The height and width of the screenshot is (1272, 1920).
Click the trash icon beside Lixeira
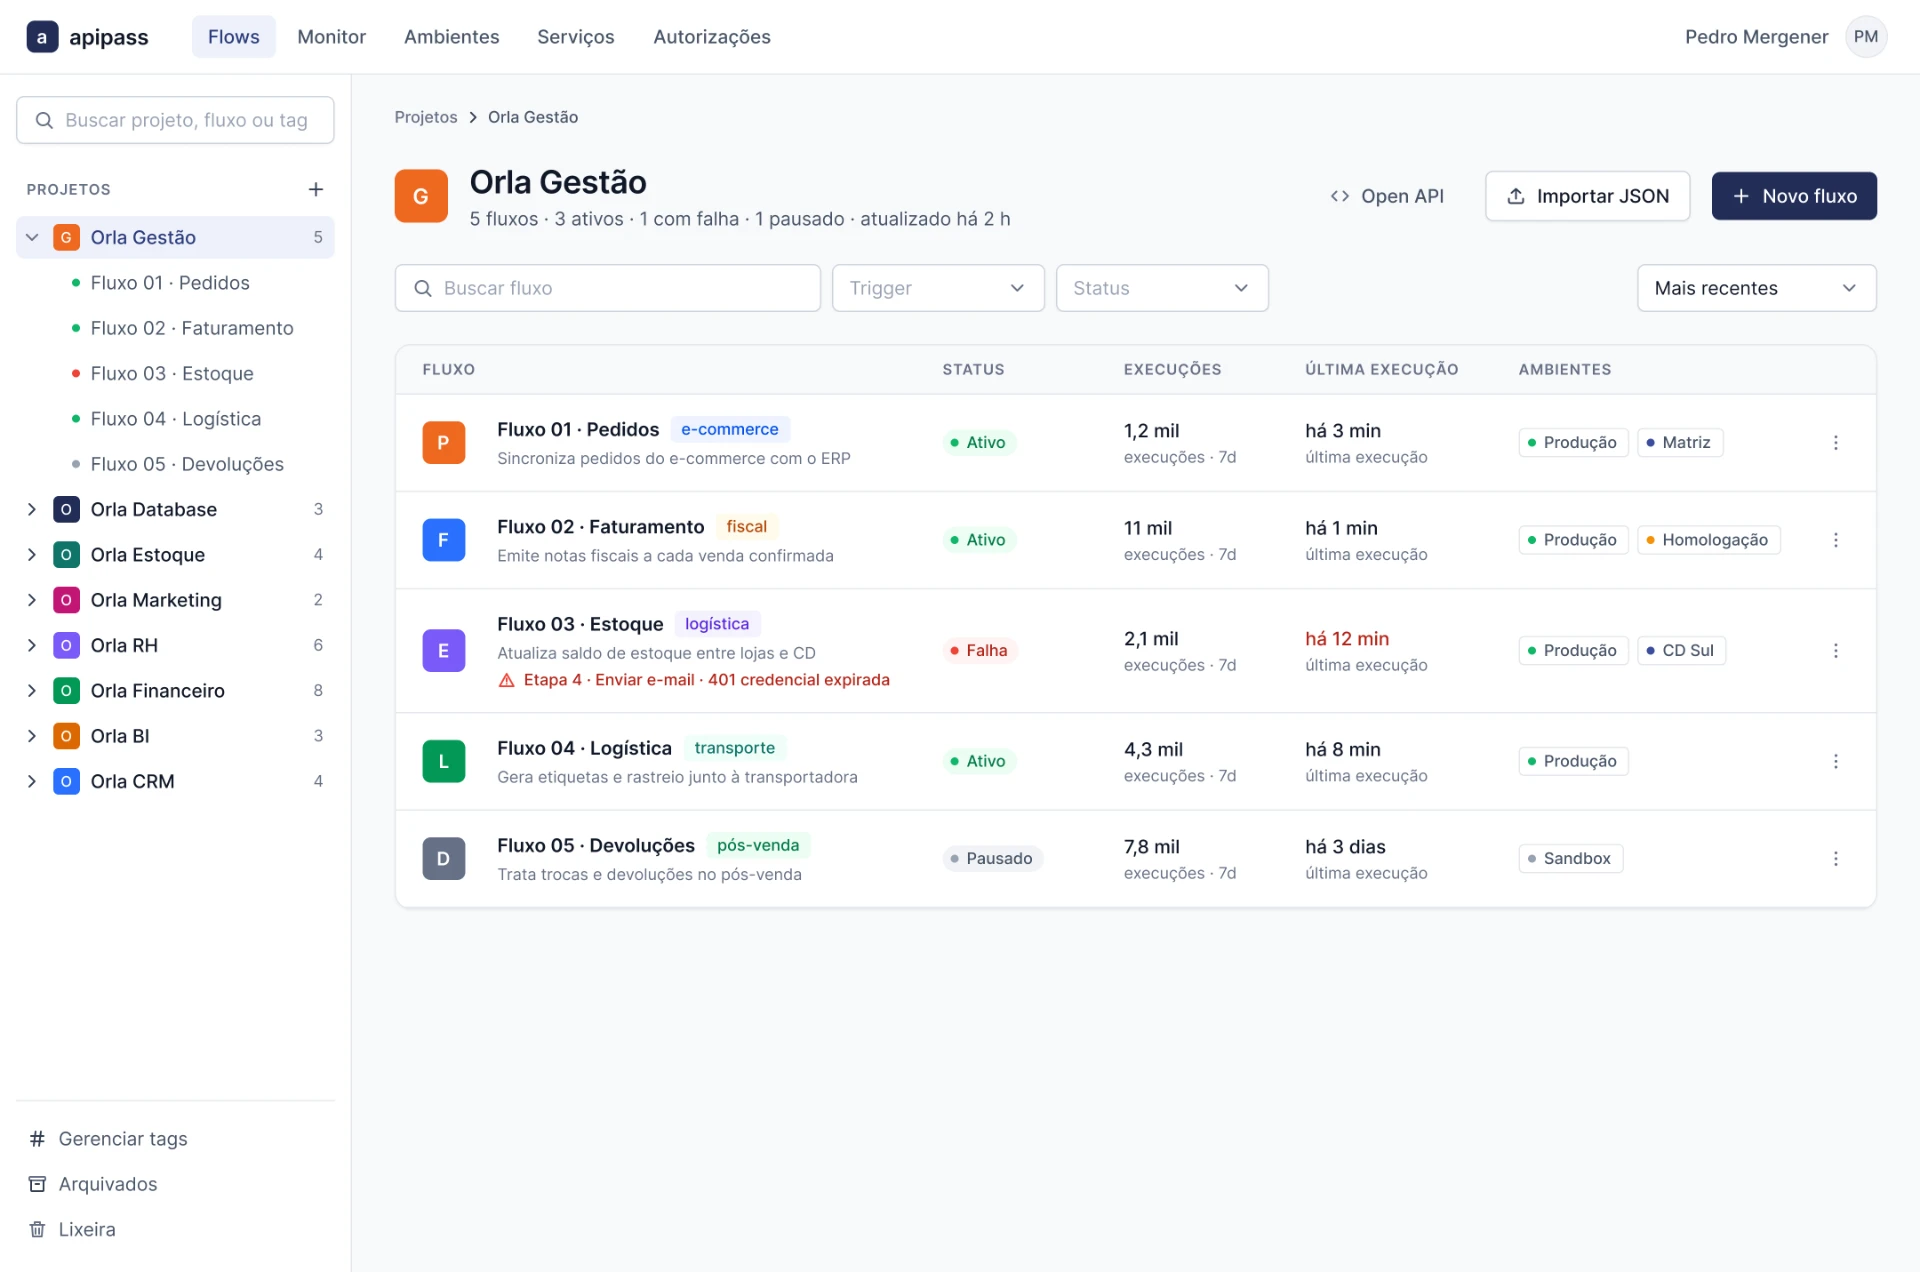(37, 1229)
